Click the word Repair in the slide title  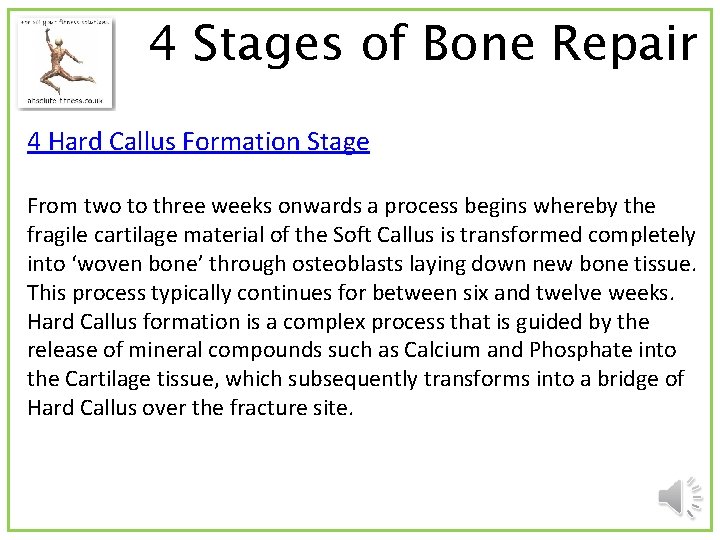[624, 43]
